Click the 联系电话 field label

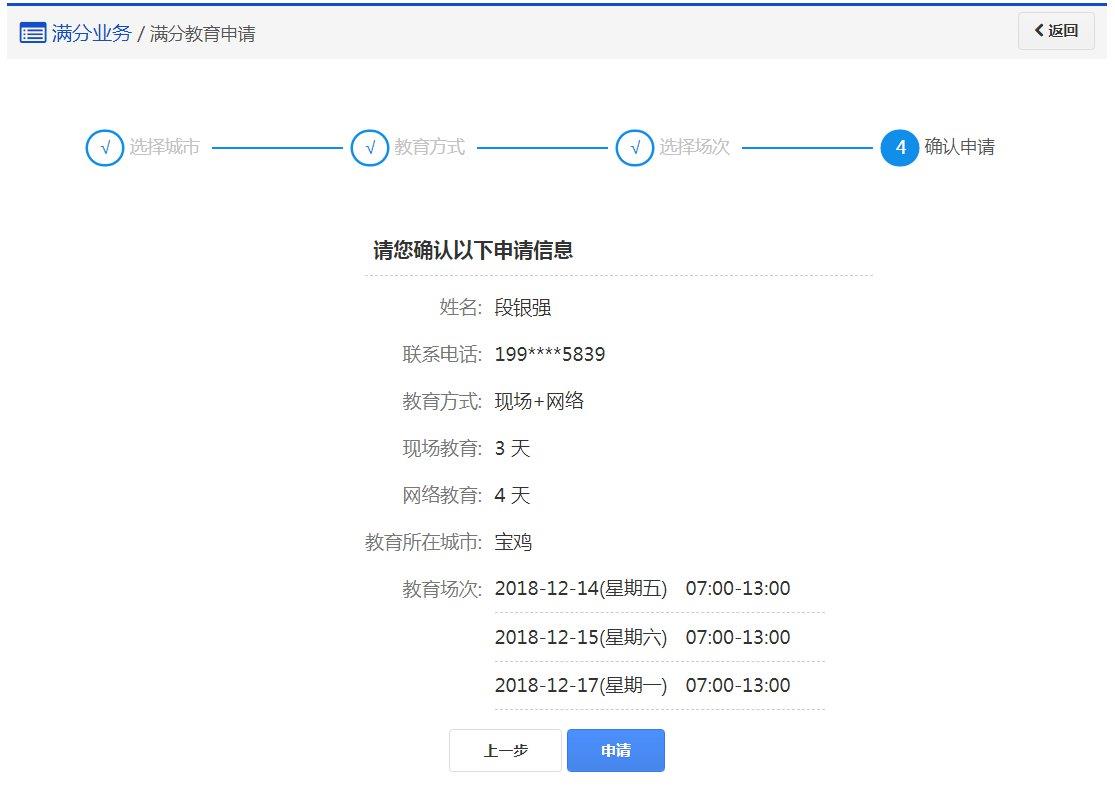point(442,354)
